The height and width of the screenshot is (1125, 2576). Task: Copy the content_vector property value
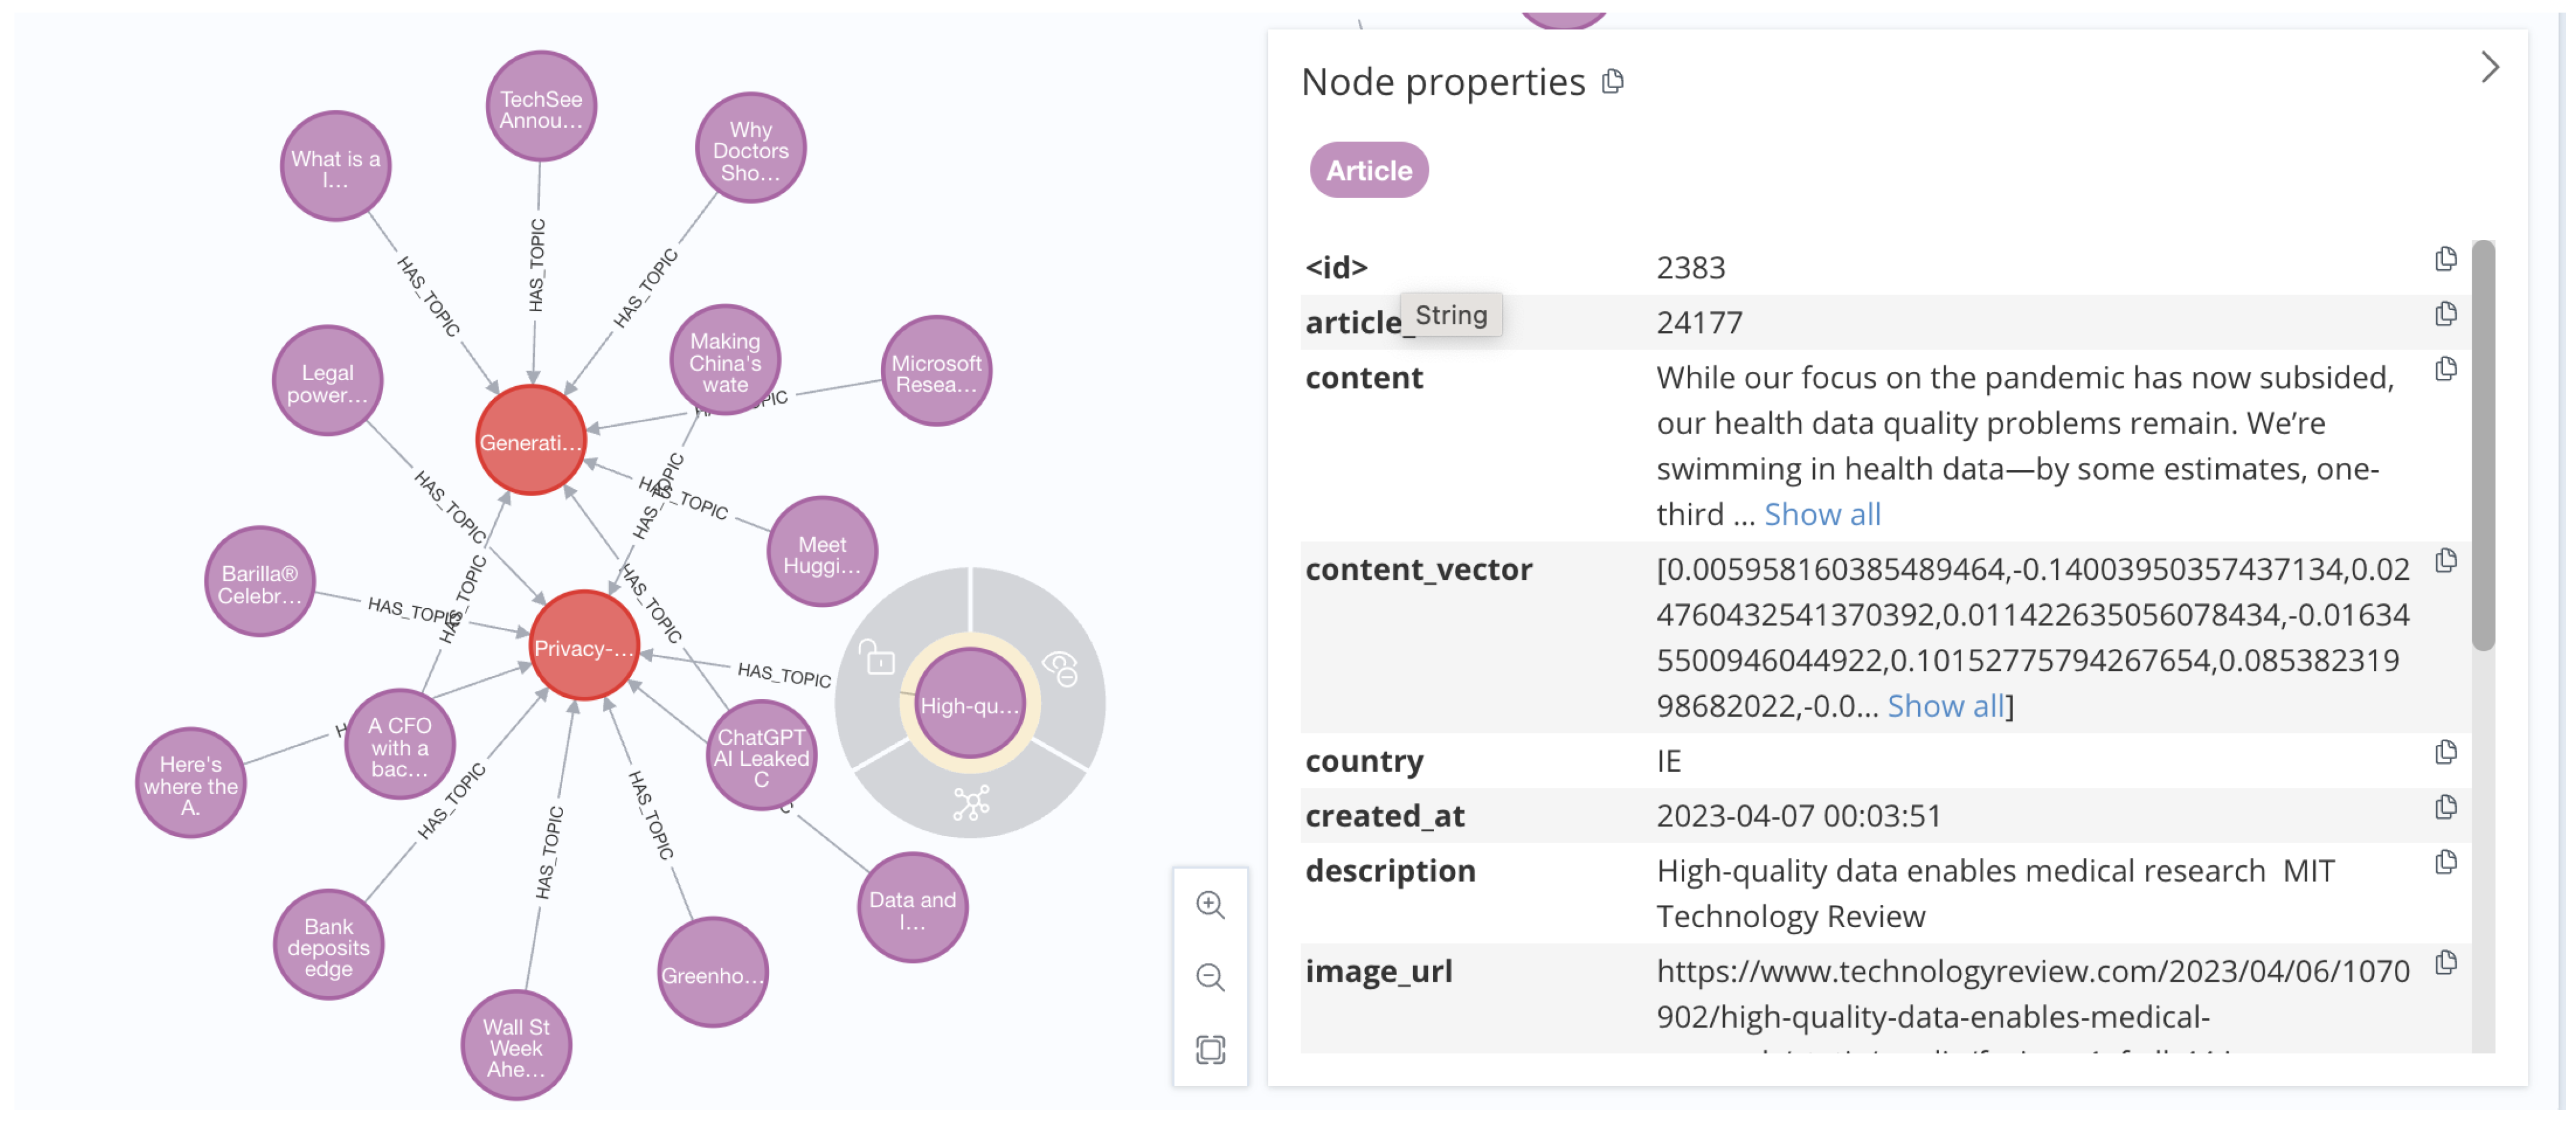pos(2445,561)
